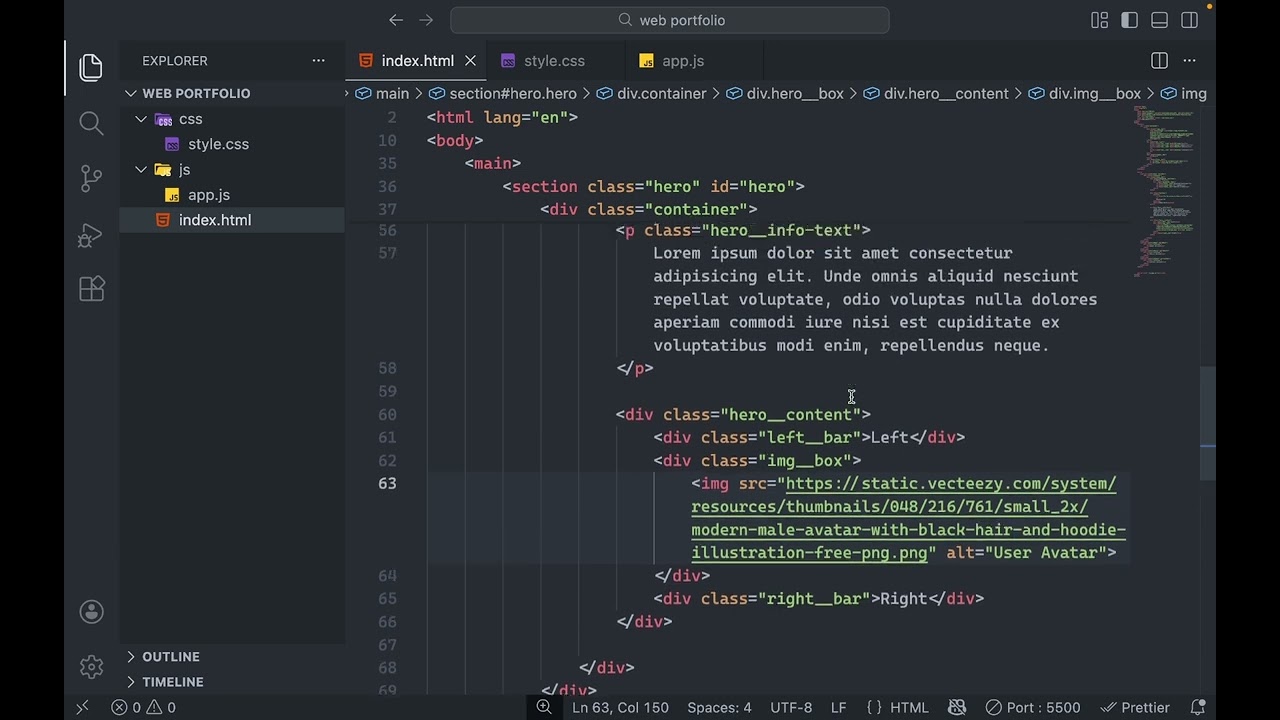The height and width of the screenshot is (720, 1280).
Task: Go forward with the right arrow
Action: click(426, 20)
